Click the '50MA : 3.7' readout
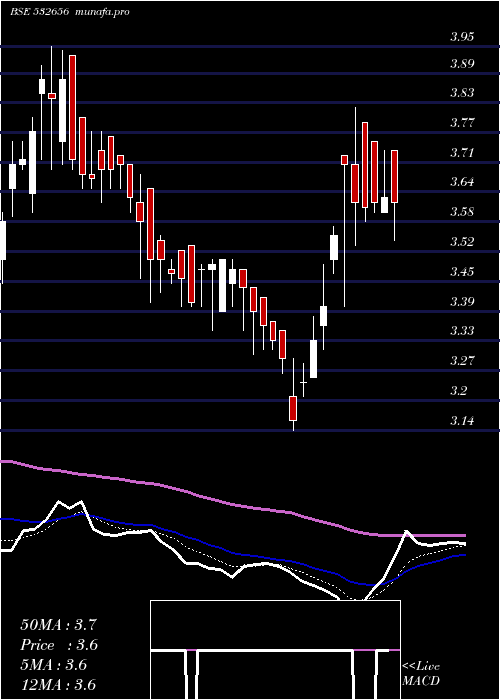Screen dimensions: 500x700 (58, 625)
